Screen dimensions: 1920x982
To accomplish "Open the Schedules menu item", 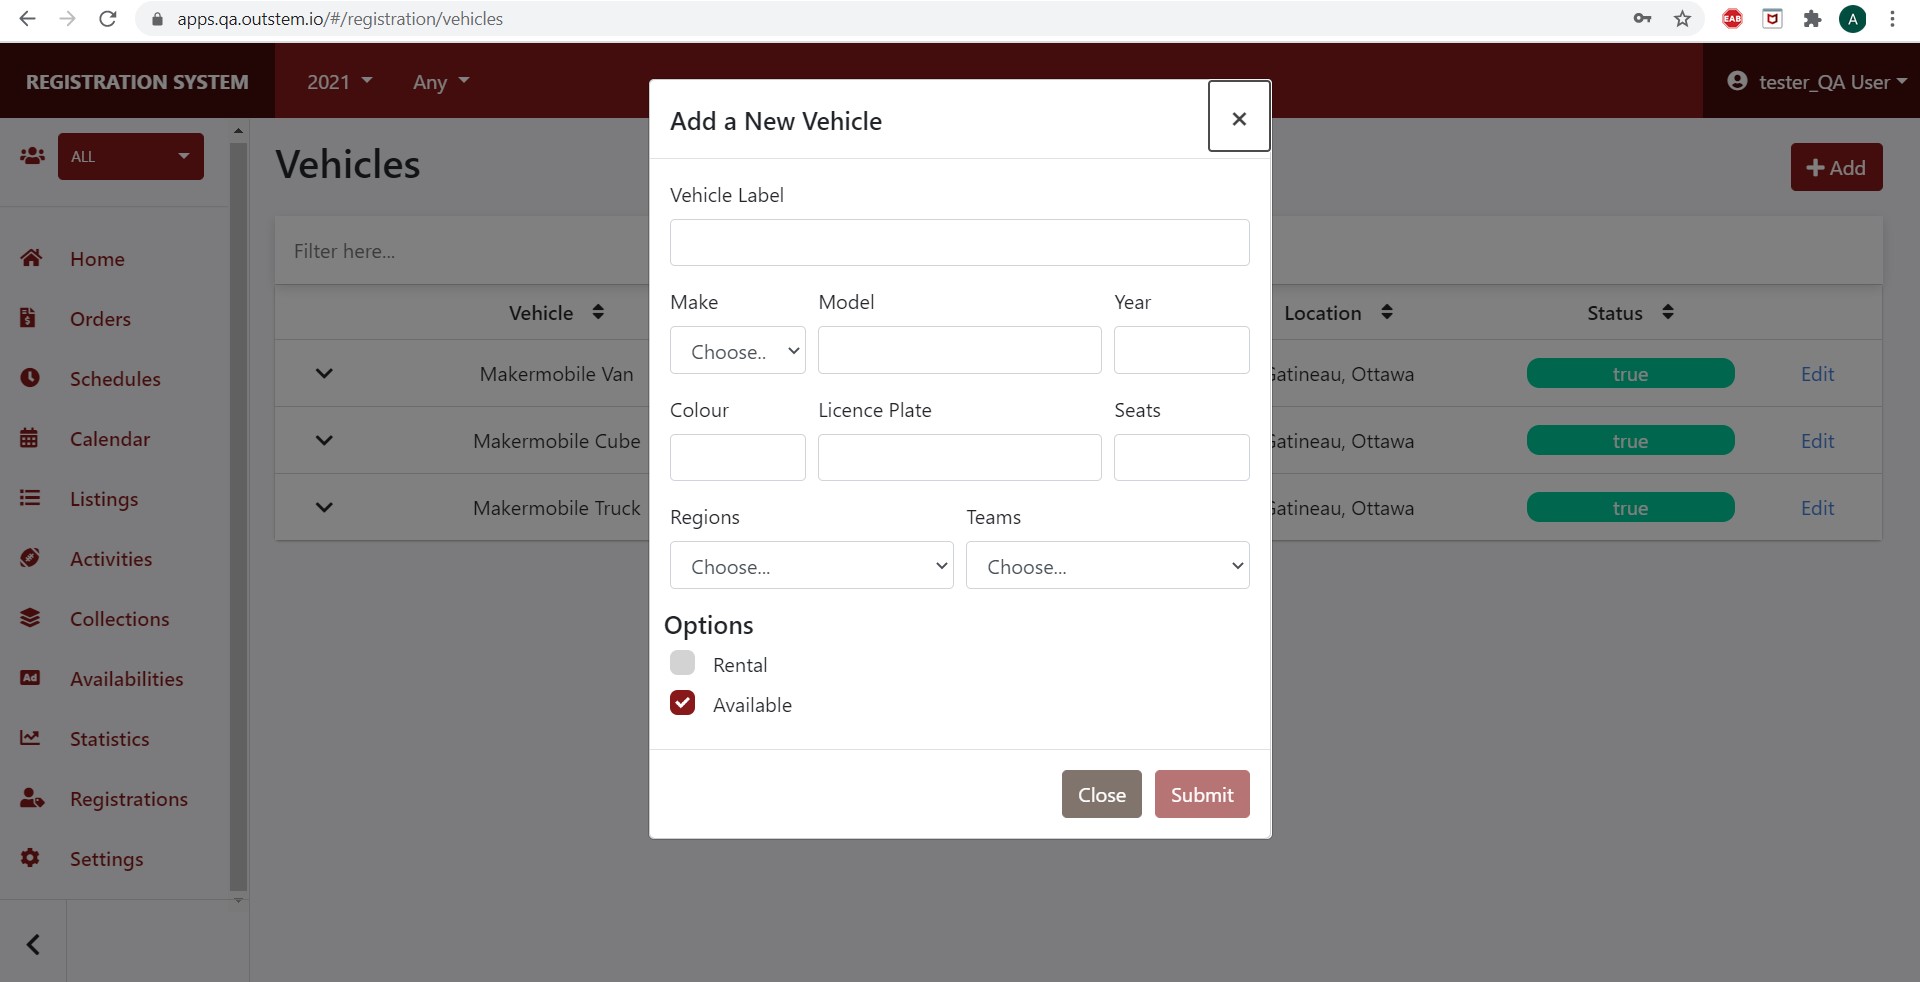I will click(x=115, y=379).
